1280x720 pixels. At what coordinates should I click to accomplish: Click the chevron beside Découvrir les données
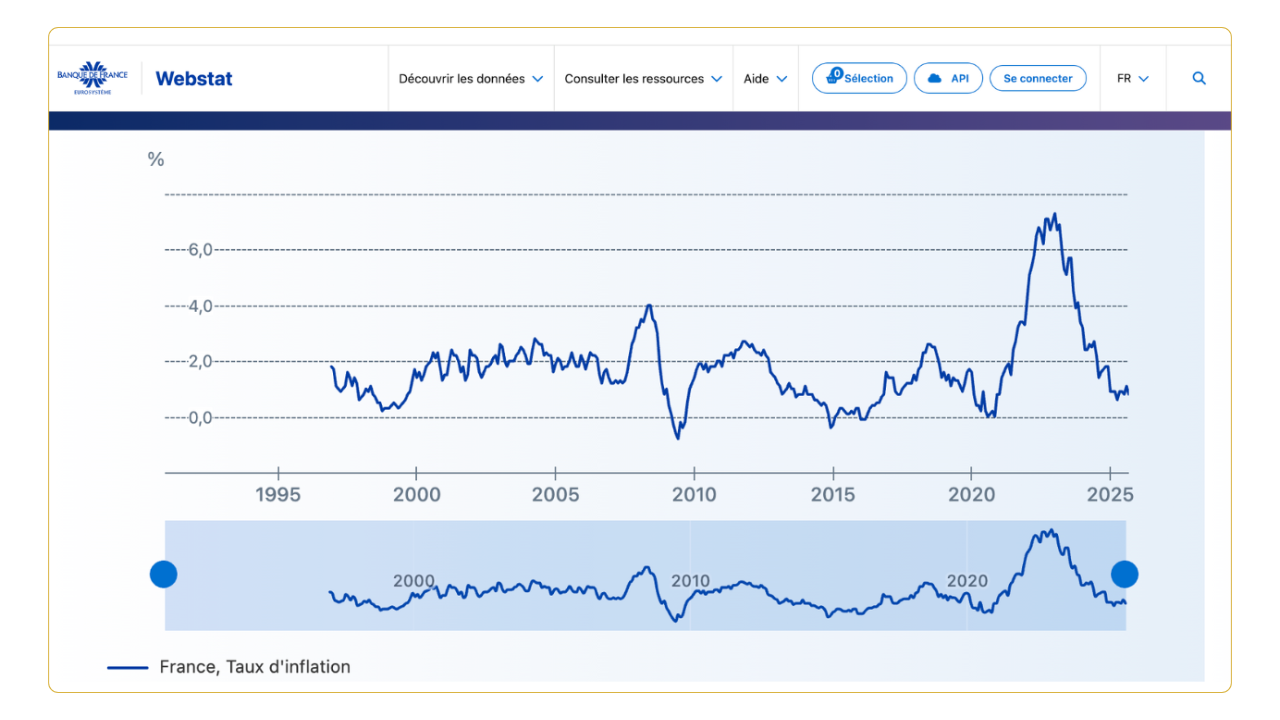coord(538,79)
